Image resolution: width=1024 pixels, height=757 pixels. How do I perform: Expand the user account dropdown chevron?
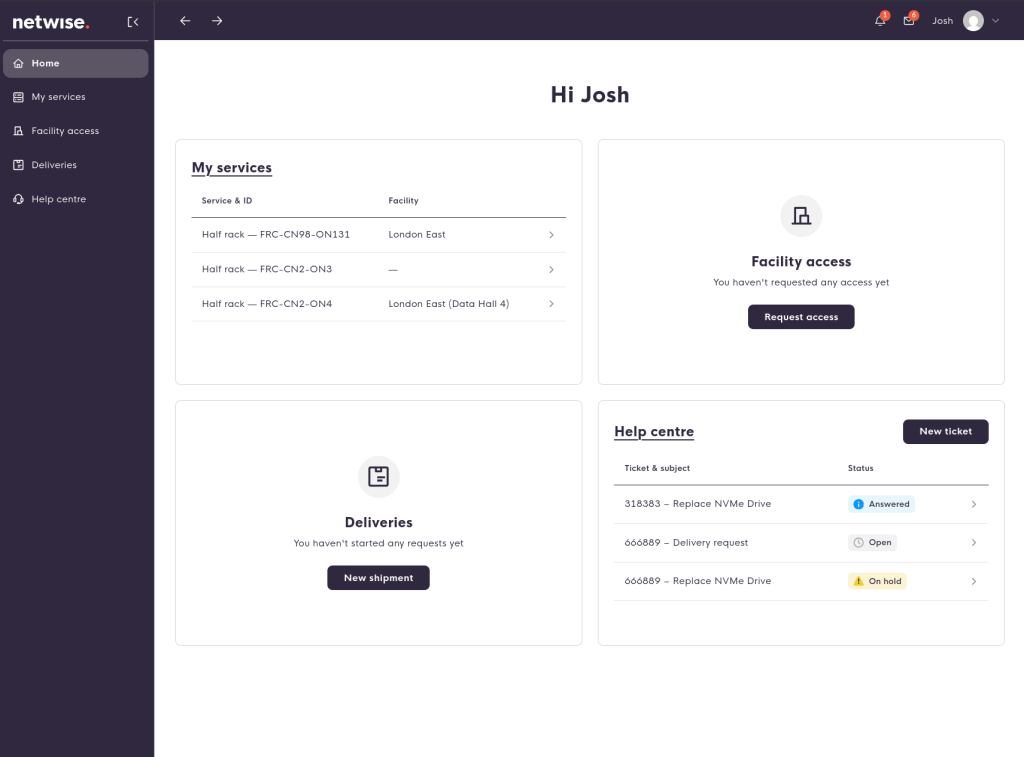point(995,21)
